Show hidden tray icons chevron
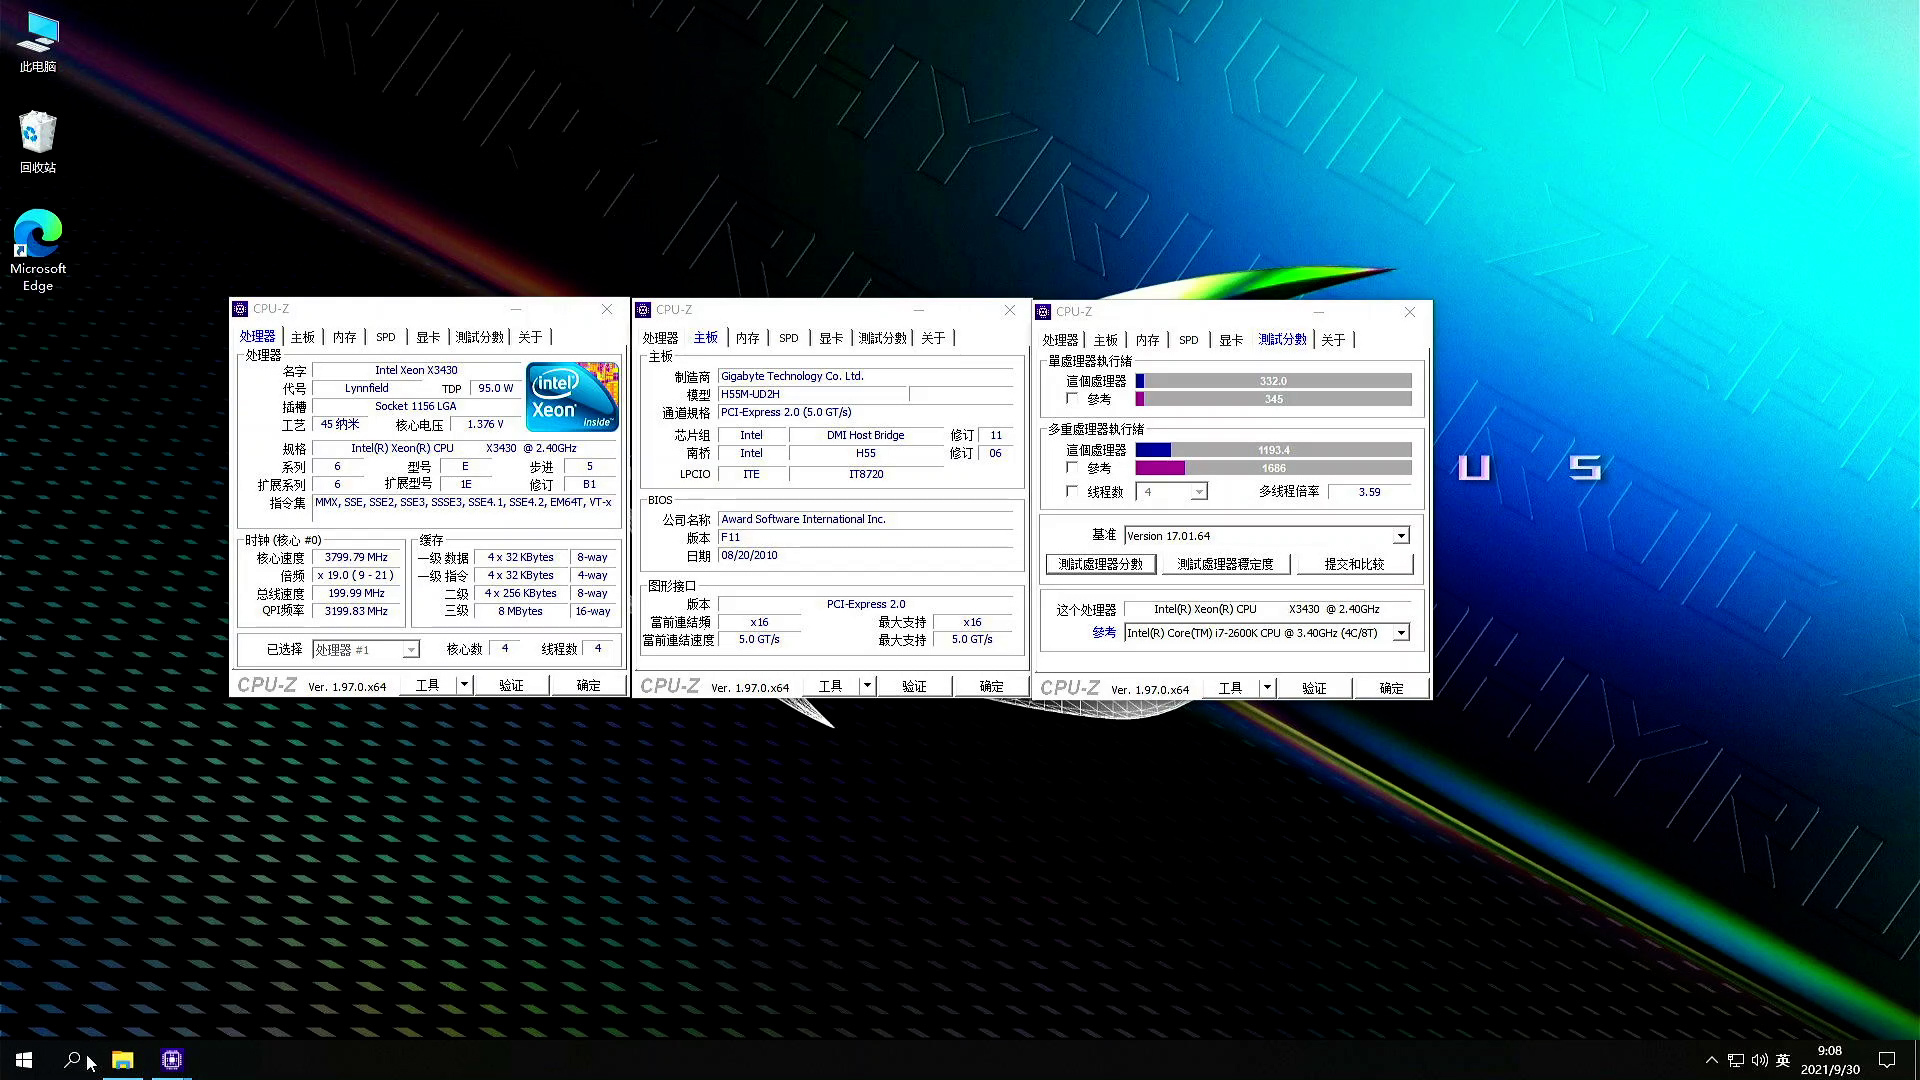The height and width of the screenshot is (1080, 1920). 1711,1060
